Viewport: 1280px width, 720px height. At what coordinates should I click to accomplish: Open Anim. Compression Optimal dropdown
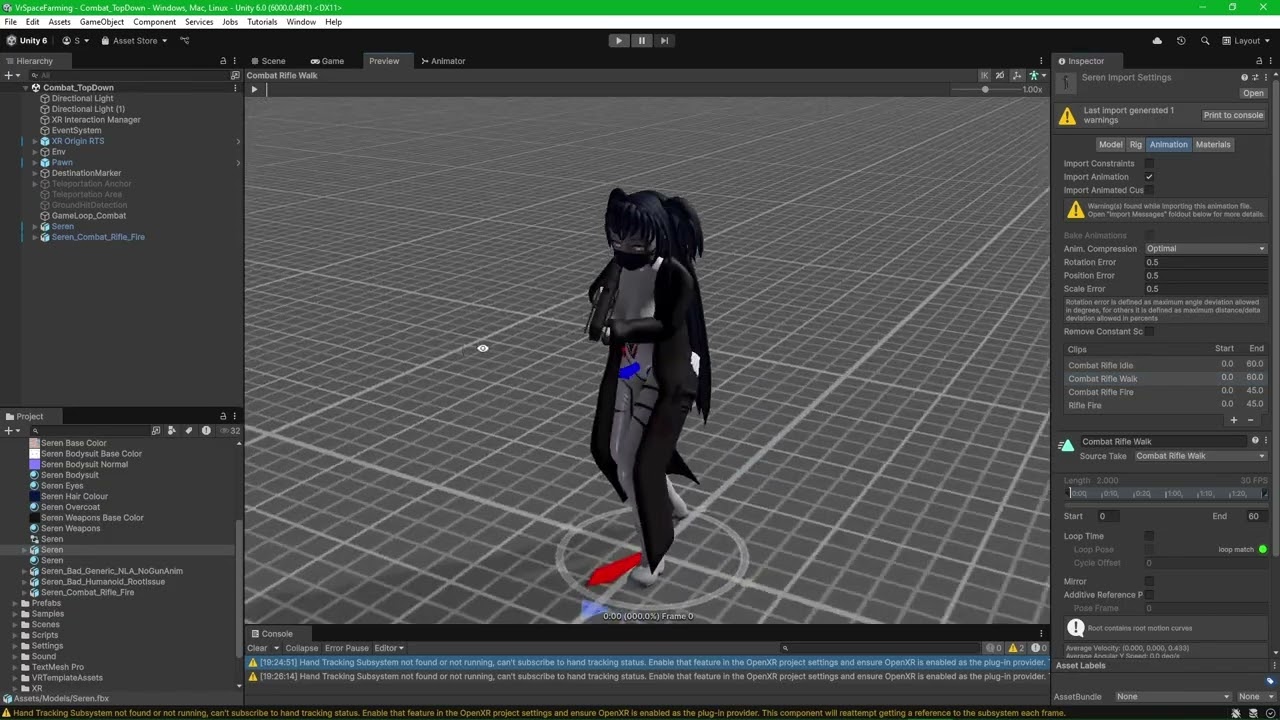pyautogui.click(x=1206, y=249)
